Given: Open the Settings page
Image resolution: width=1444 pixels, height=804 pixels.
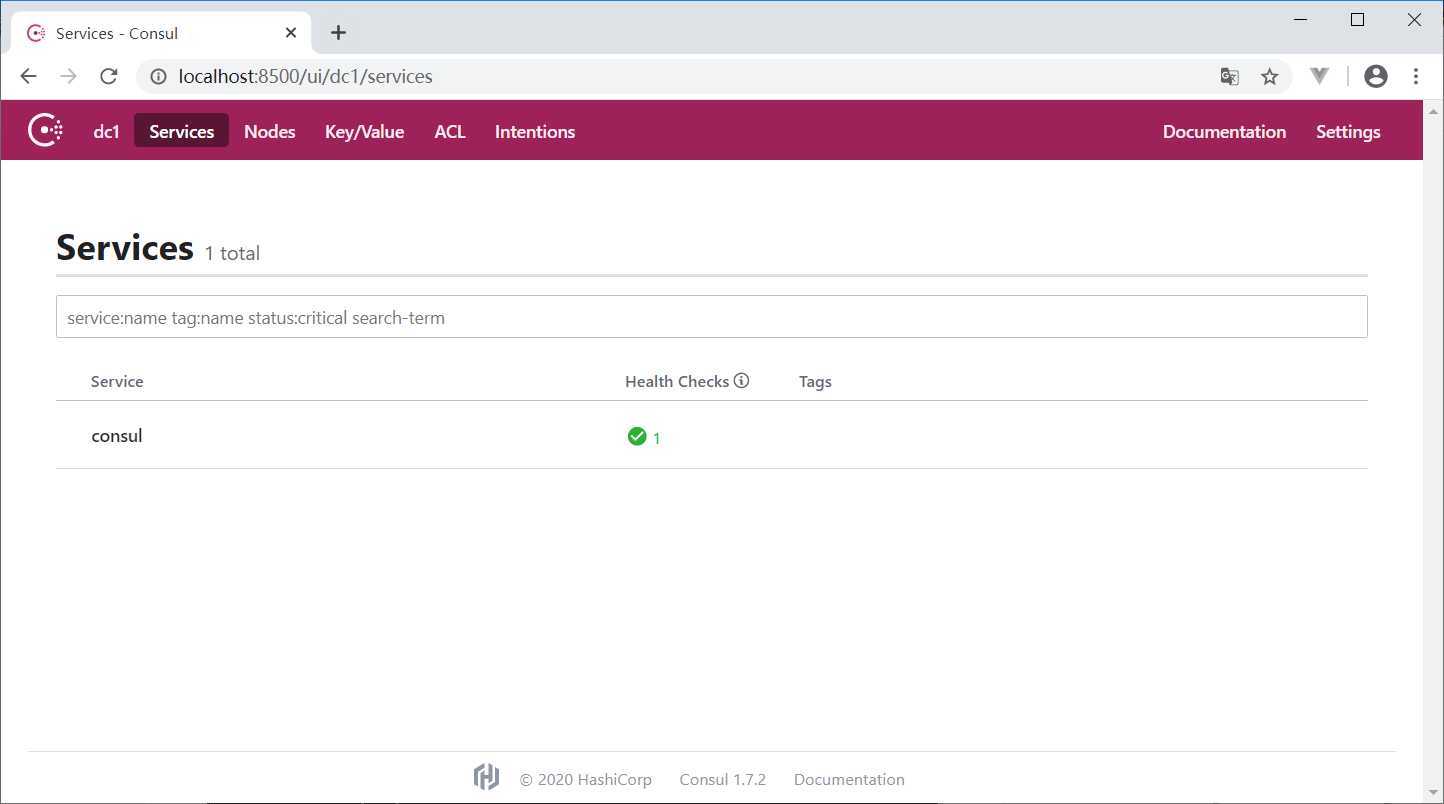Looking at the screenshot, I should click(x=1348, y=132).
